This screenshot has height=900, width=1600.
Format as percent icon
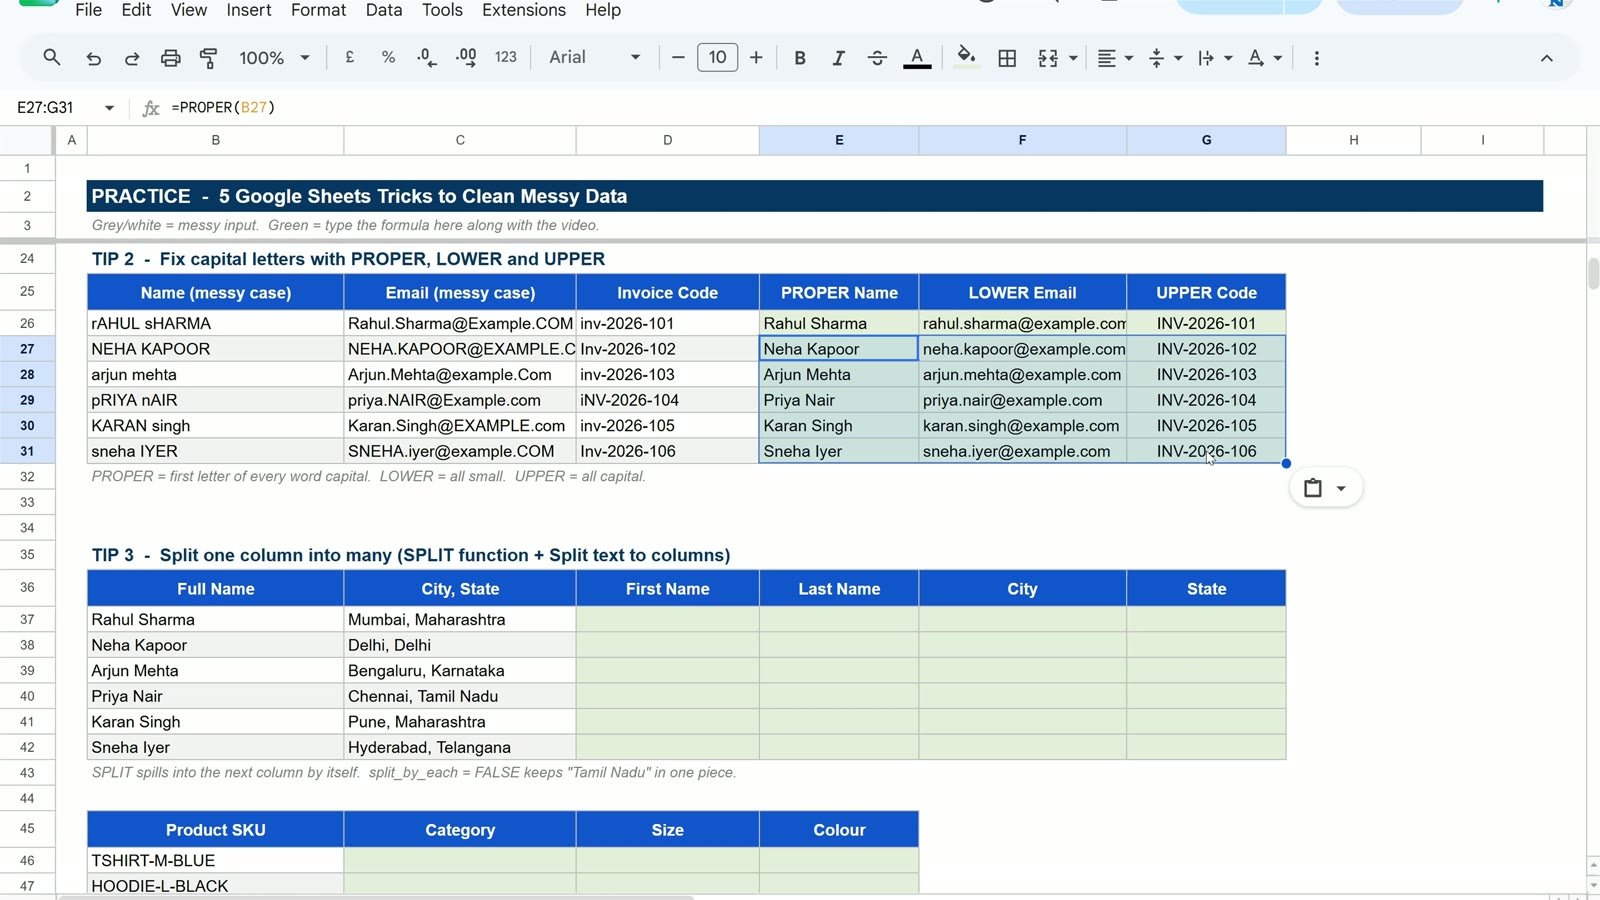[x=388, y=57]
